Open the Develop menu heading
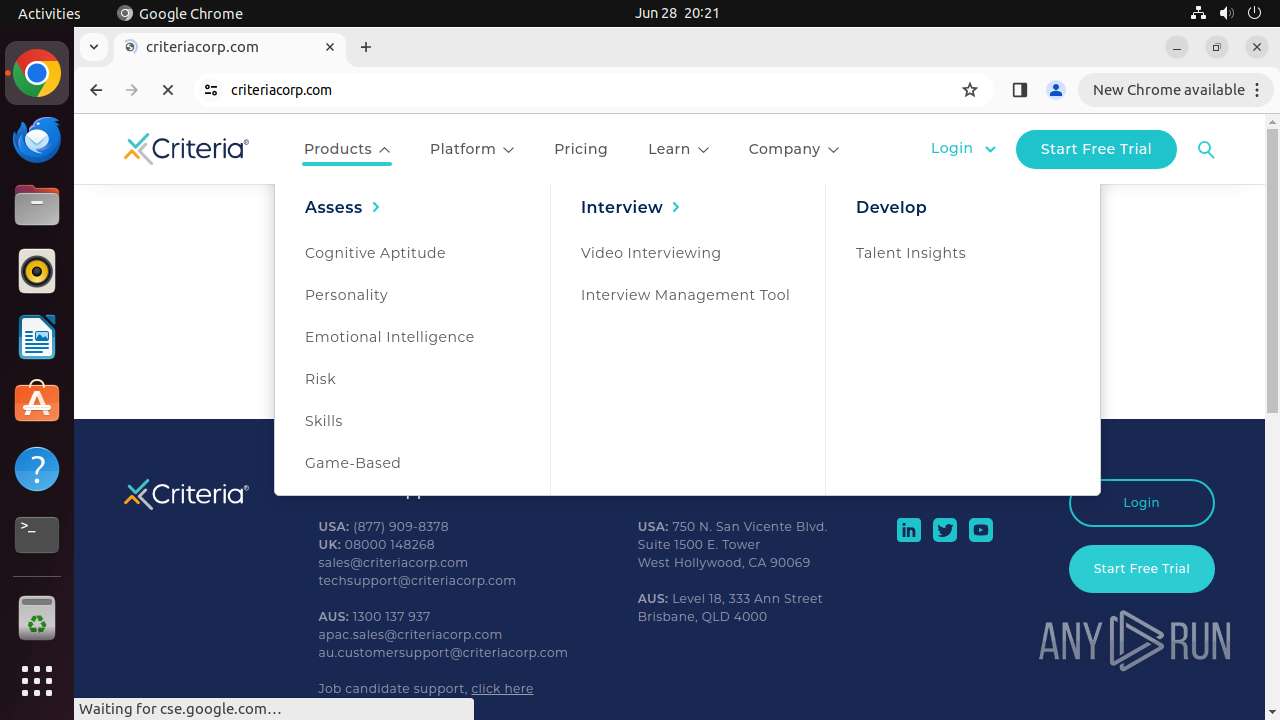 point(891,207)
